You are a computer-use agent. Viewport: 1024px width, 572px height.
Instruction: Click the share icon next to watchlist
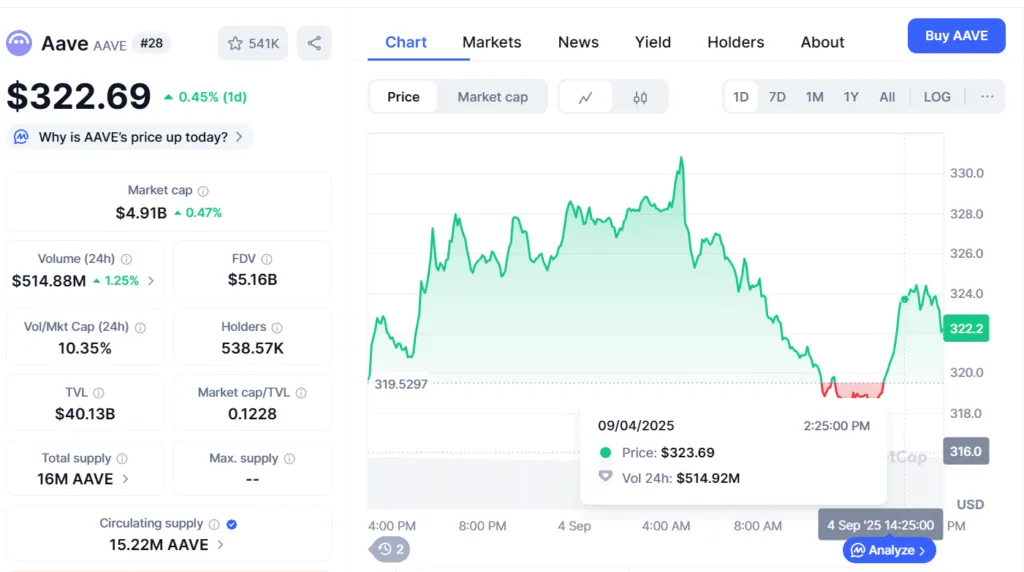[314, 43]
